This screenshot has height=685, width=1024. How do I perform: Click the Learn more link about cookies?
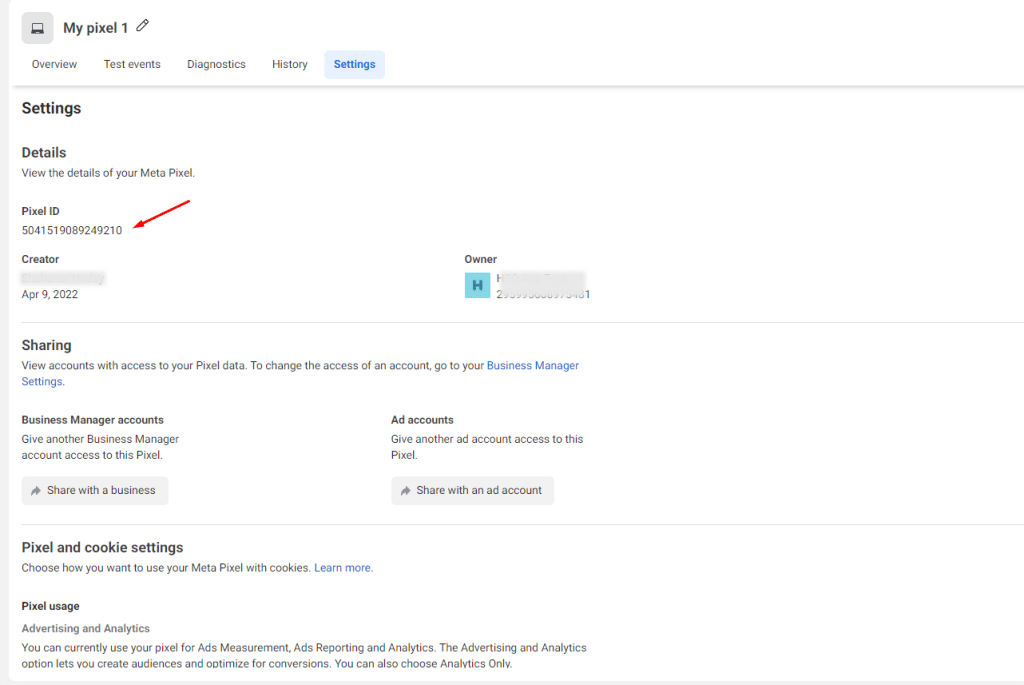tap(343, 568)
